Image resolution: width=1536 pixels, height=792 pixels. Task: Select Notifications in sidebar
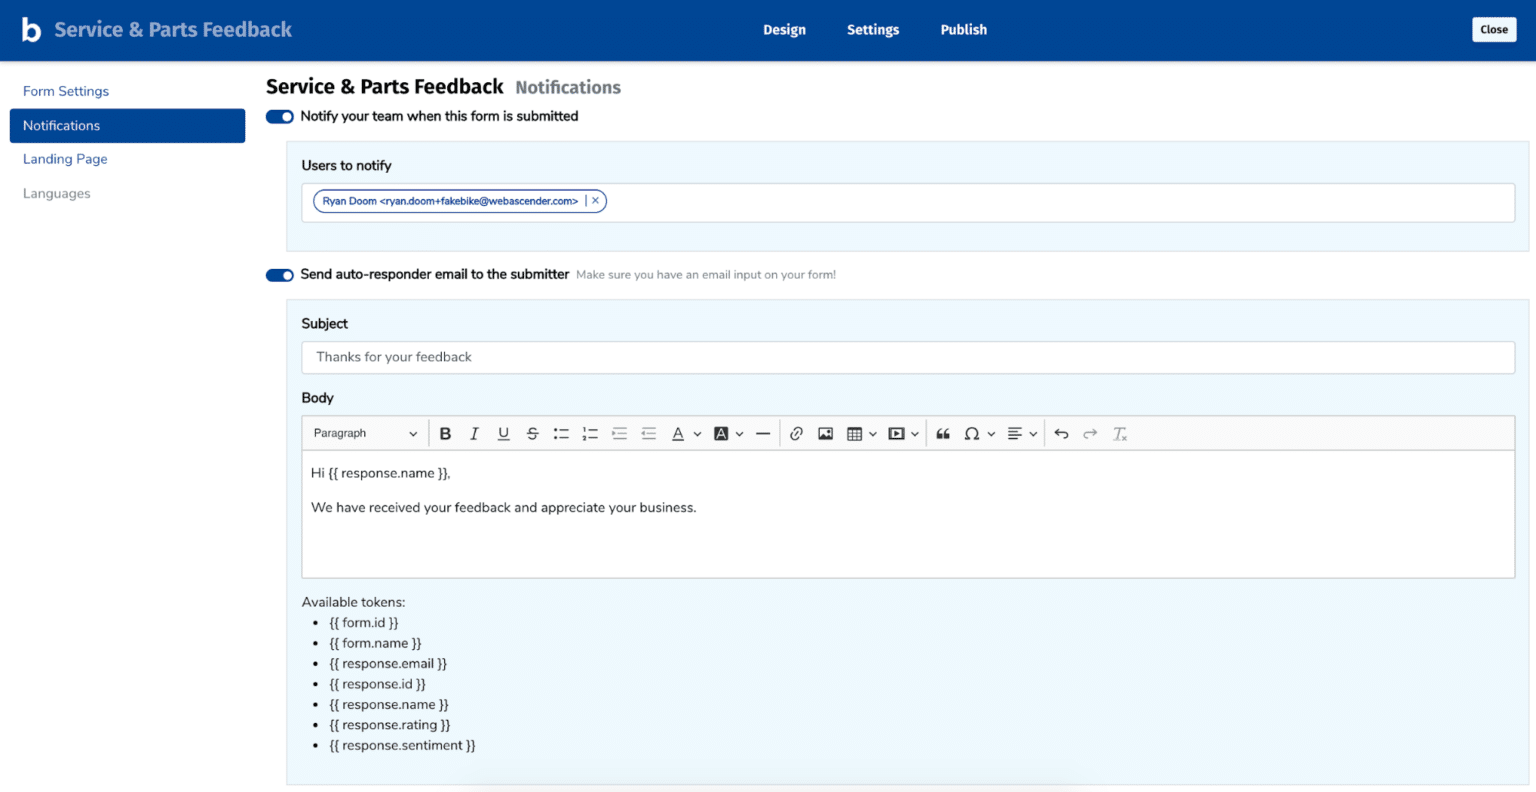tap(127, 126)
